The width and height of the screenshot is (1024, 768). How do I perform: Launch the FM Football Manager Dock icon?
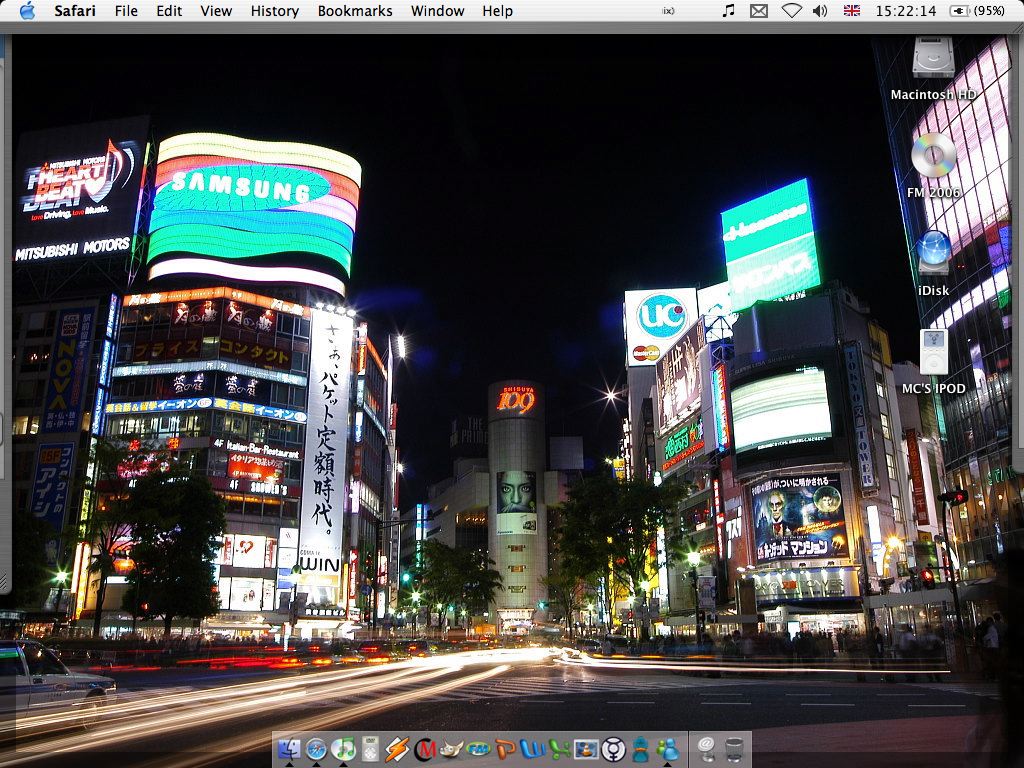tap(478, 750)
